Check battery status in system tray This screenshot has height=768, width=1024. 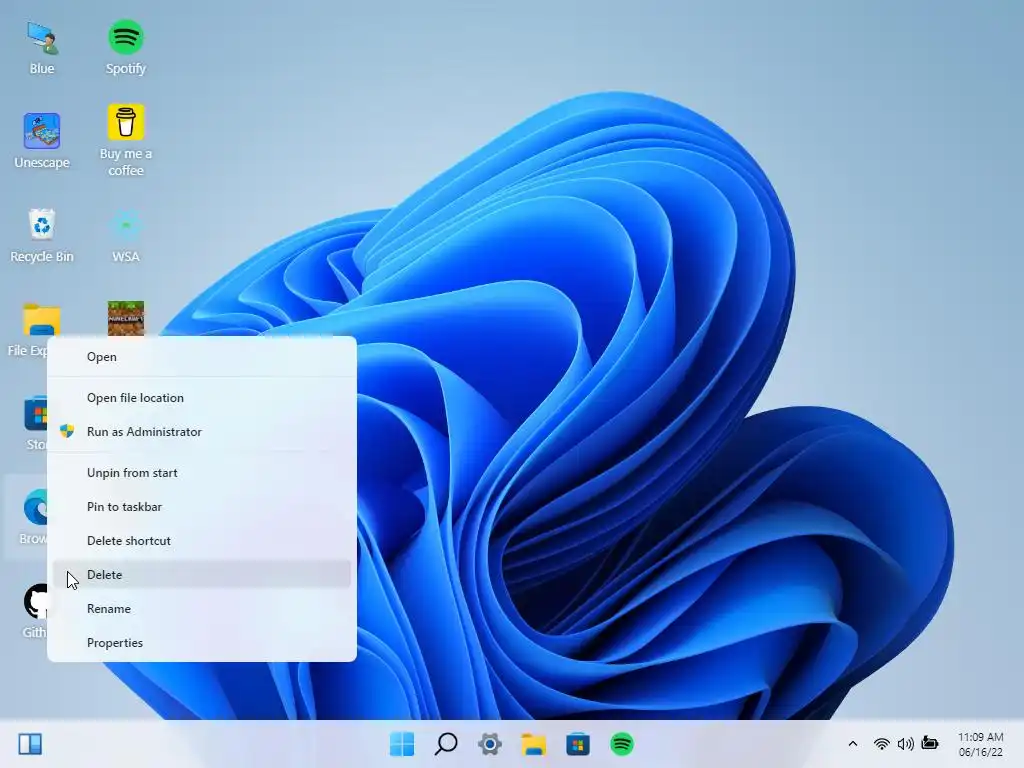929,743
